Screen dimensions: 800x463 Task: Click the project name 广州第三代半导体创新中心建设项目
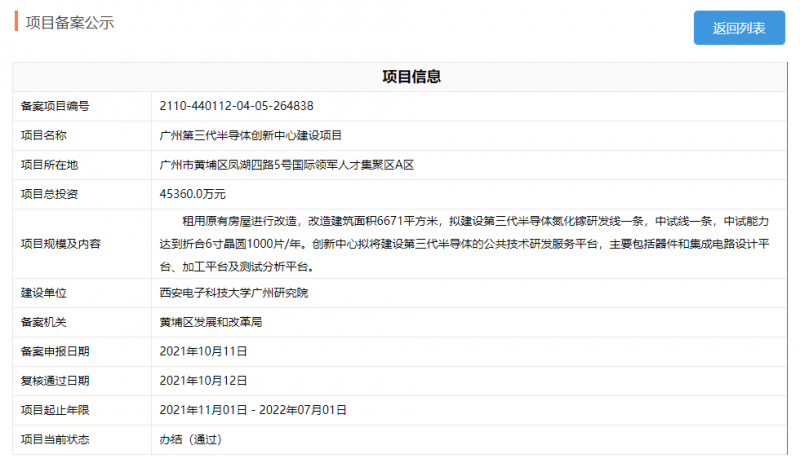[251, 135]
